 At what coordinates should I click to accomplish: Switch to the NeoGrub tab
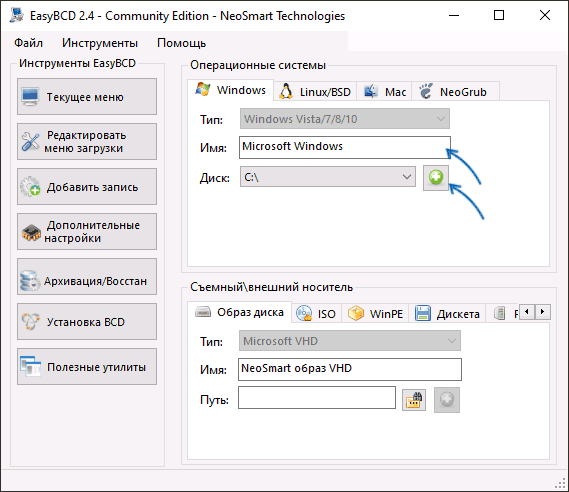tap(455, 91)
